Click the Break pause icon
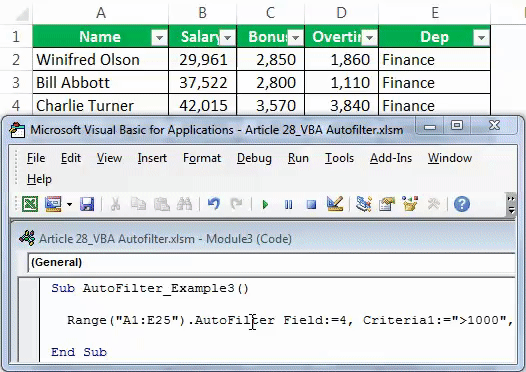 (288, 204)
